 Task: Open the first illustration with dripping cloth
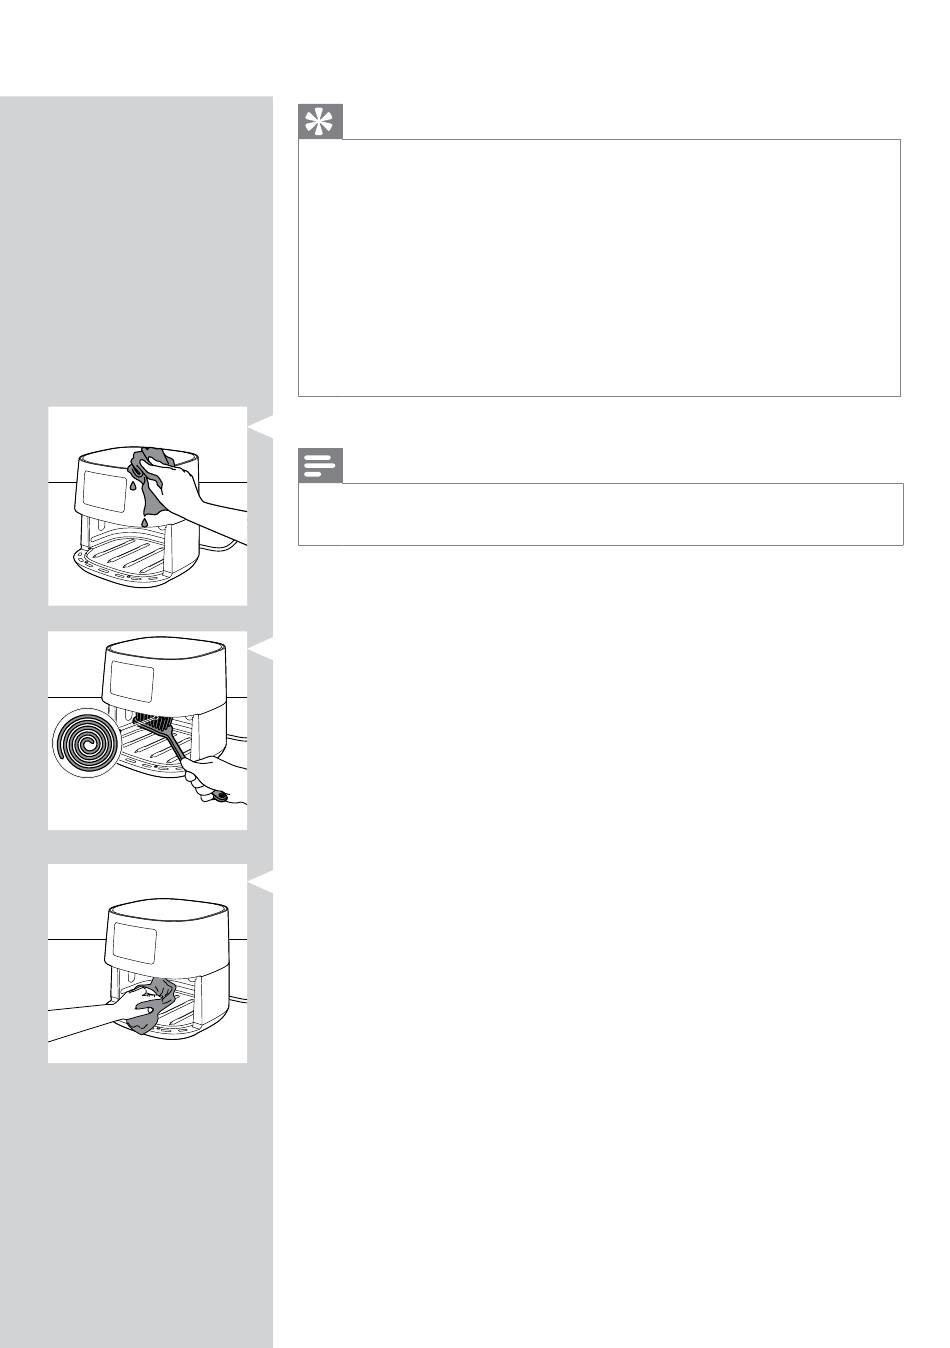[148, 506]
